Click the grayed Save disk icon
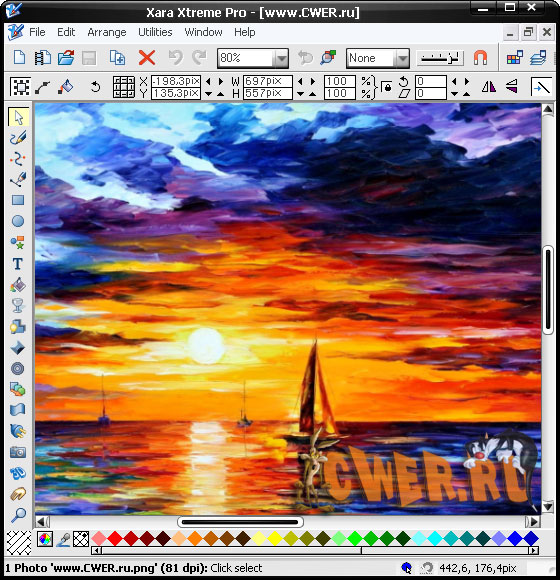Viewport: 560px width, 580px height. (89, 58)
